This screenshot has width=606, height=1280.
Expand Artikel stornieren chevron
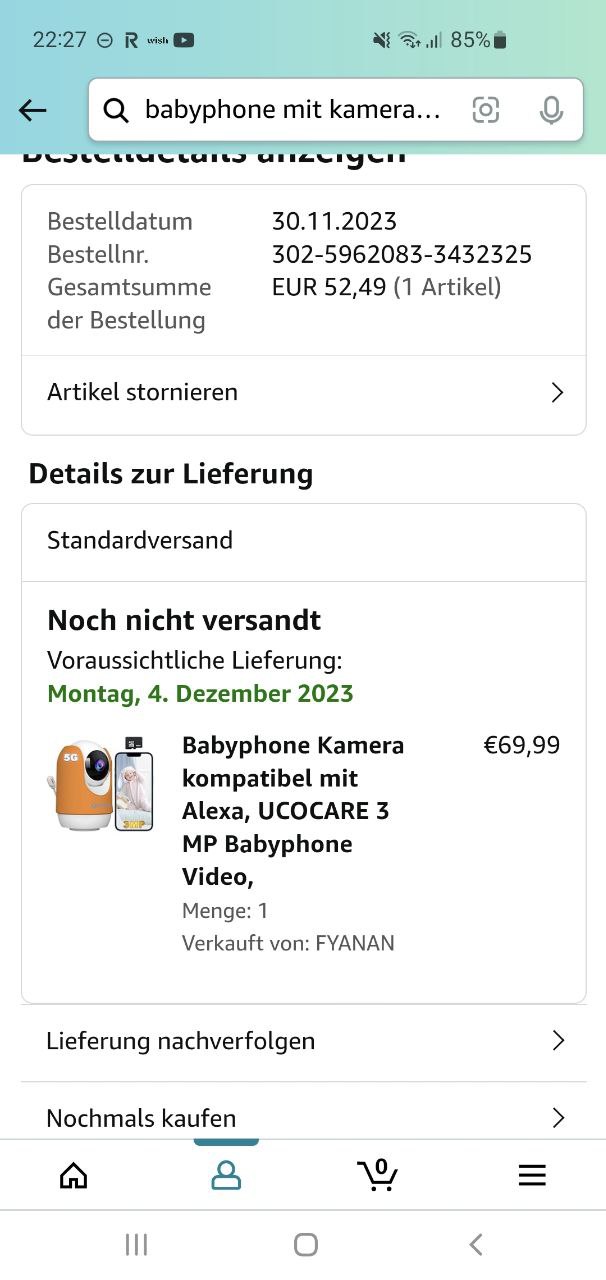pos(558,393)
